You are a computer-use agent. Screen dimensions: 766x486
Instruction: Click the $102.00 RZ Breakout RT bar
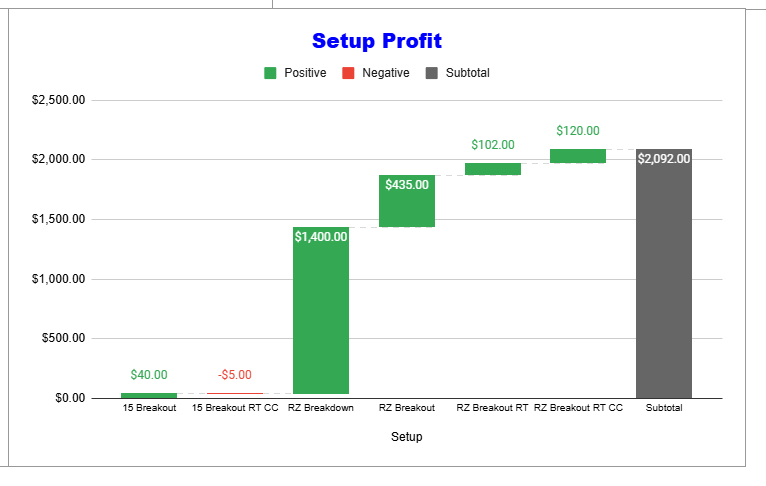[492, 169]
